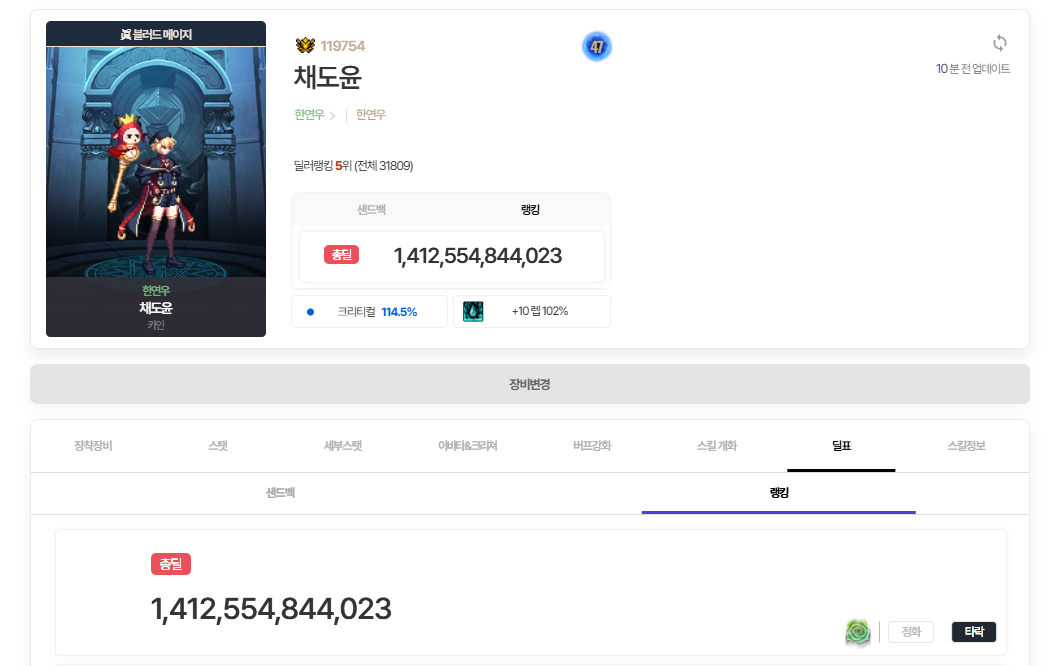The height and width of the screenshot is (666, 1055).
Task: Select the 정화 toggle option
Action: 910,632
